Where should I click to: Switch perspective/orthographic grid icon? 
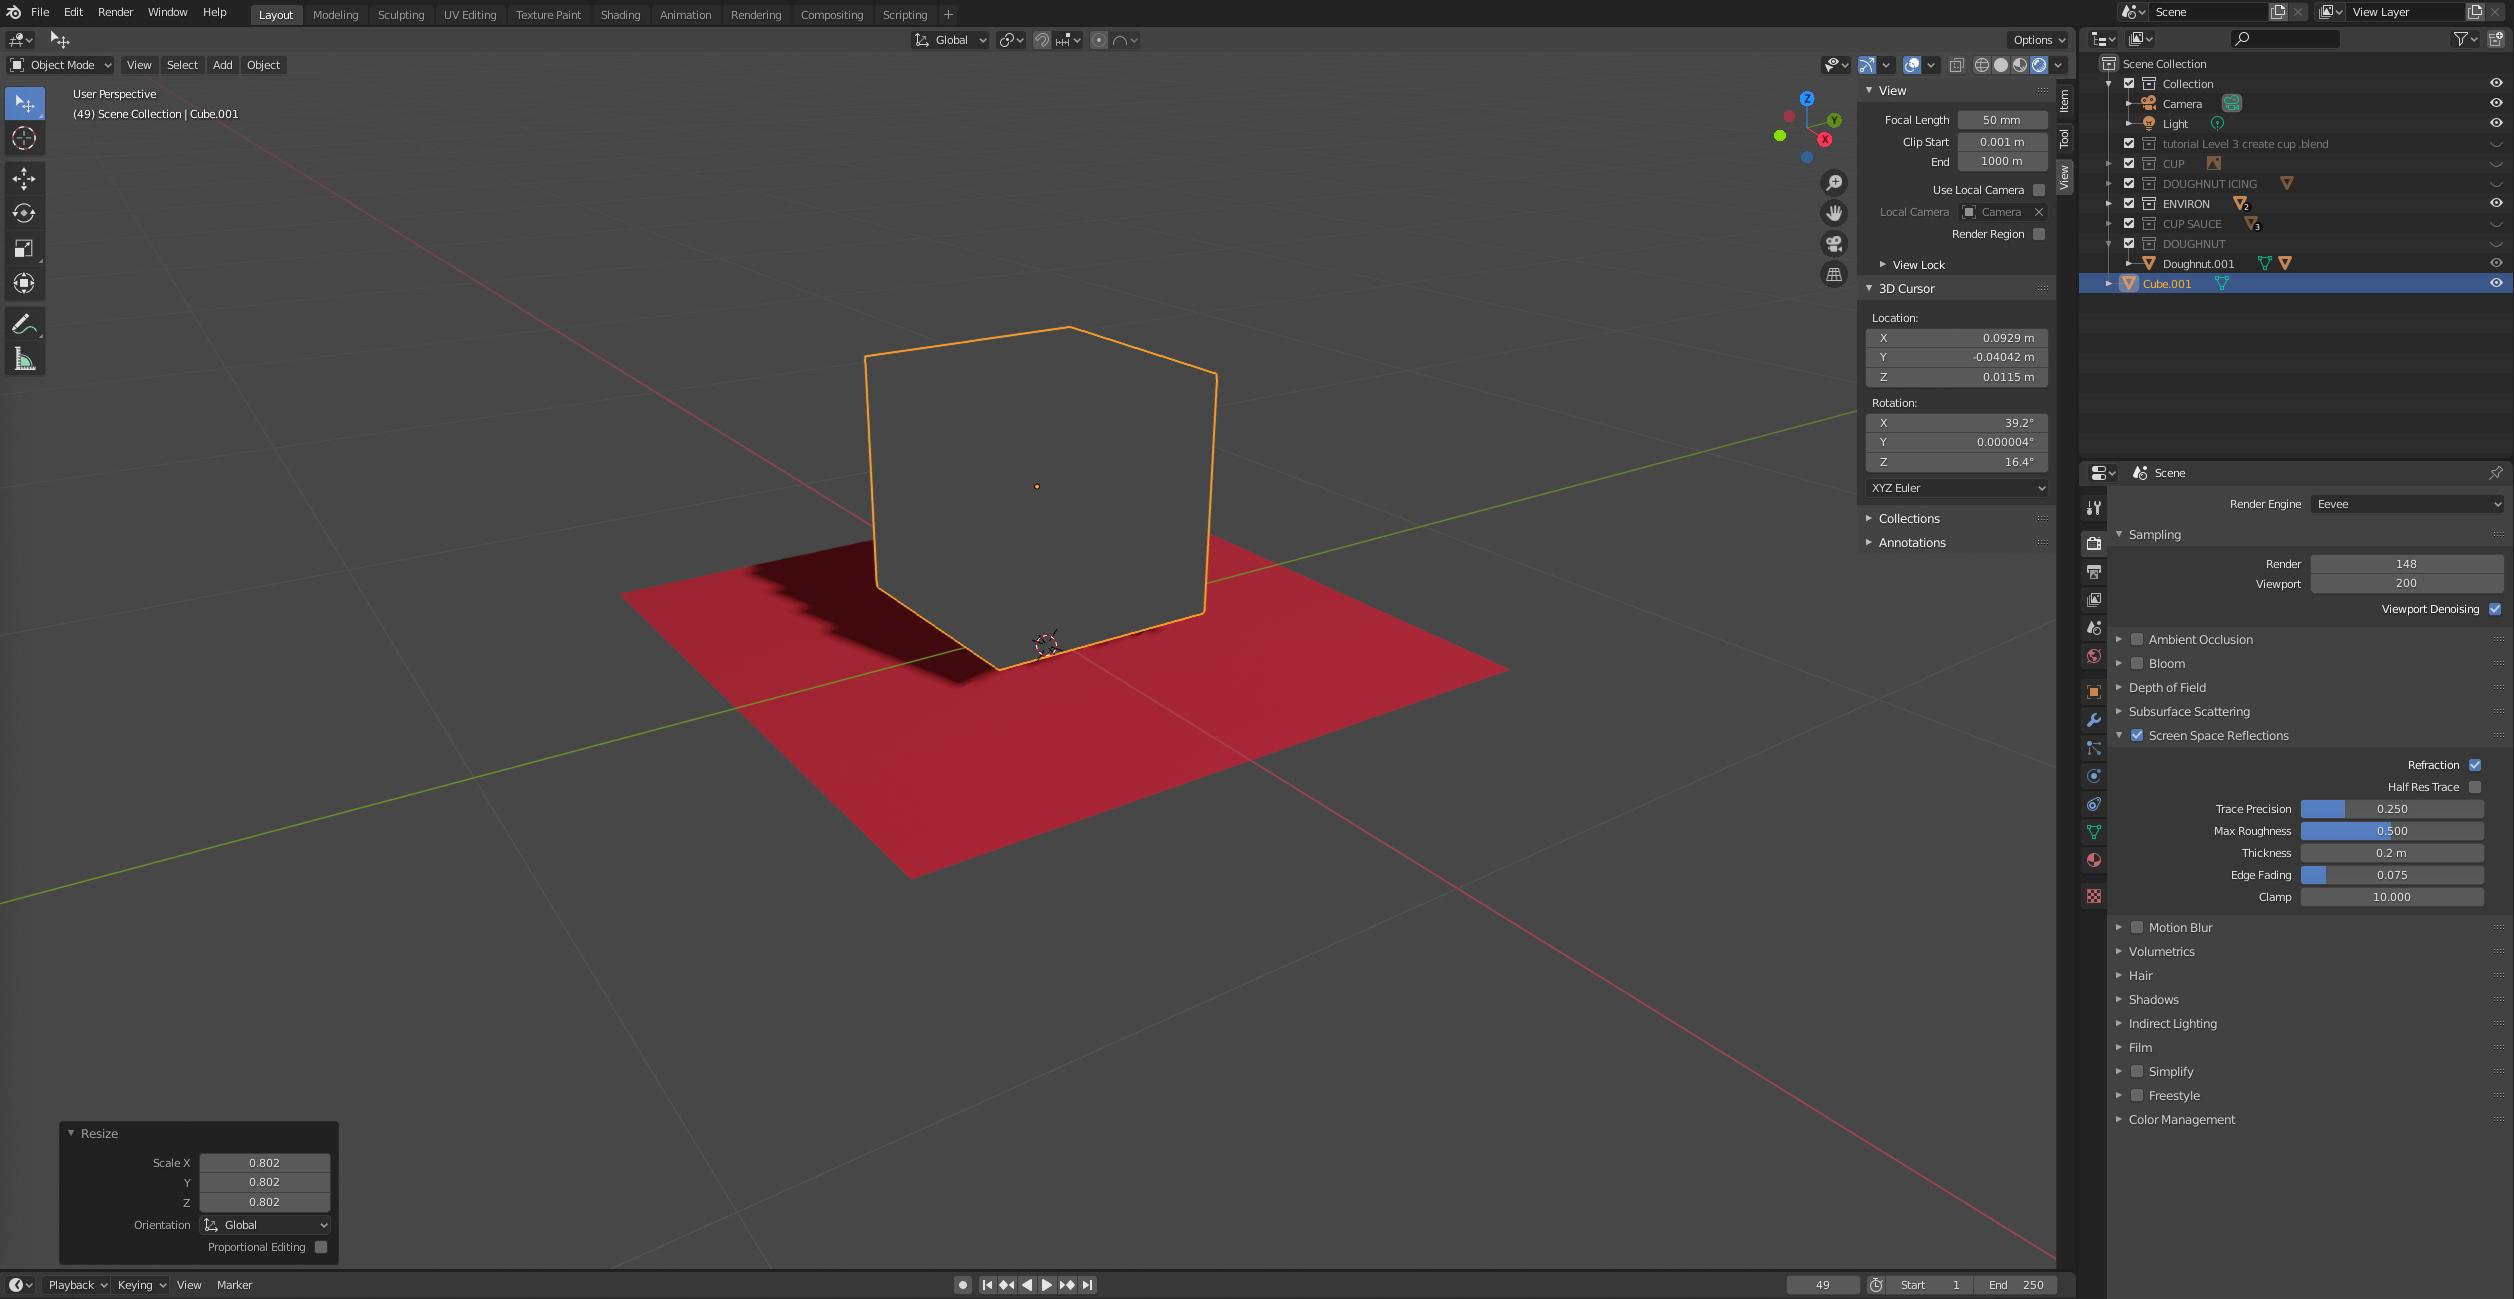pyautogui.click(x=1834, y=275)
